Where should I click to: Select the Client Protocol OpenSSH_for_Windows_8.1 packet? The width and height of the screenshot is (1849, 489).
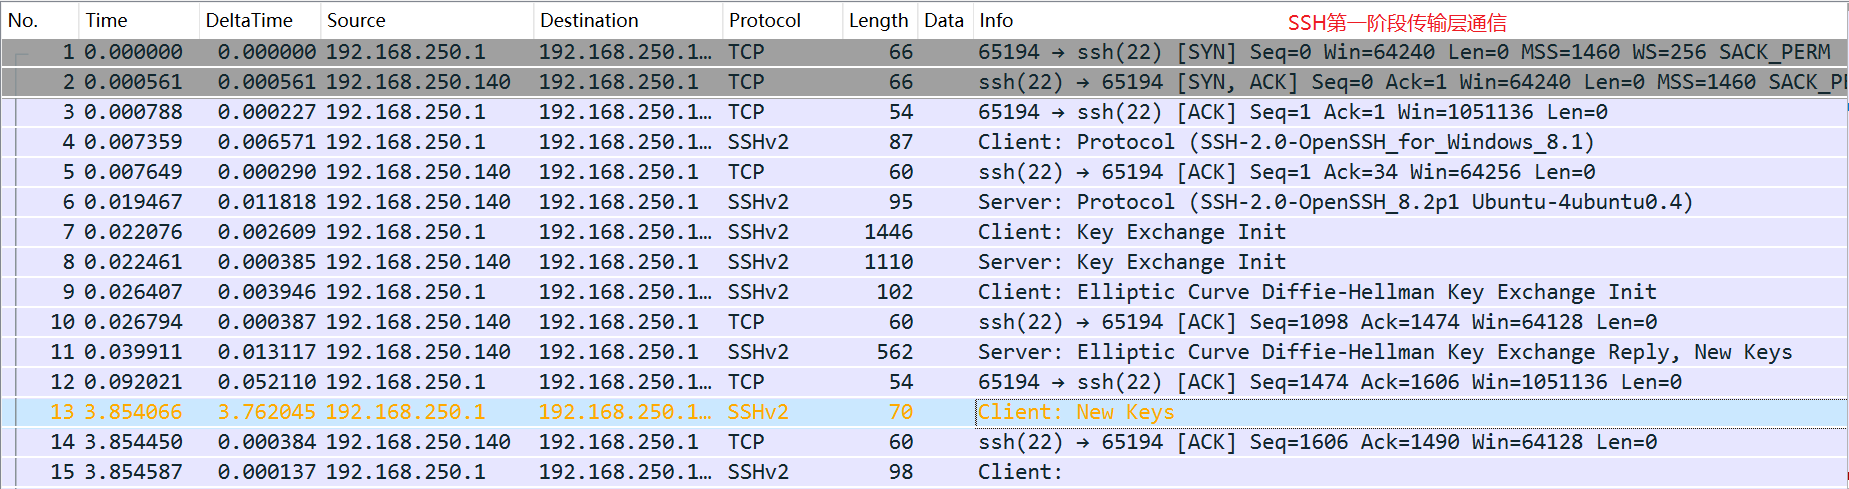1285,142
